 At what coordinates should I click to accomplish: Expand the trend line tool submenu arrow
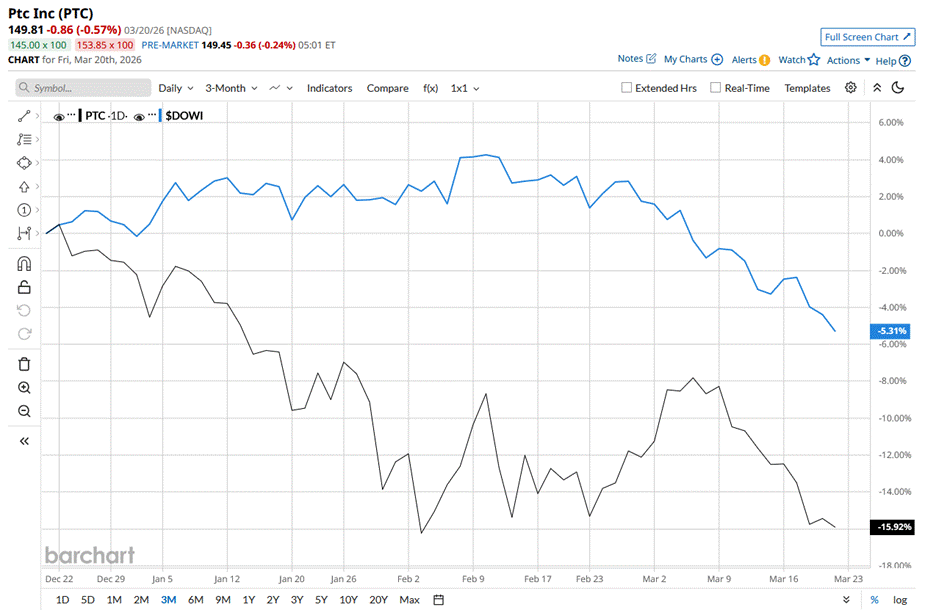[x=37, y=116]
